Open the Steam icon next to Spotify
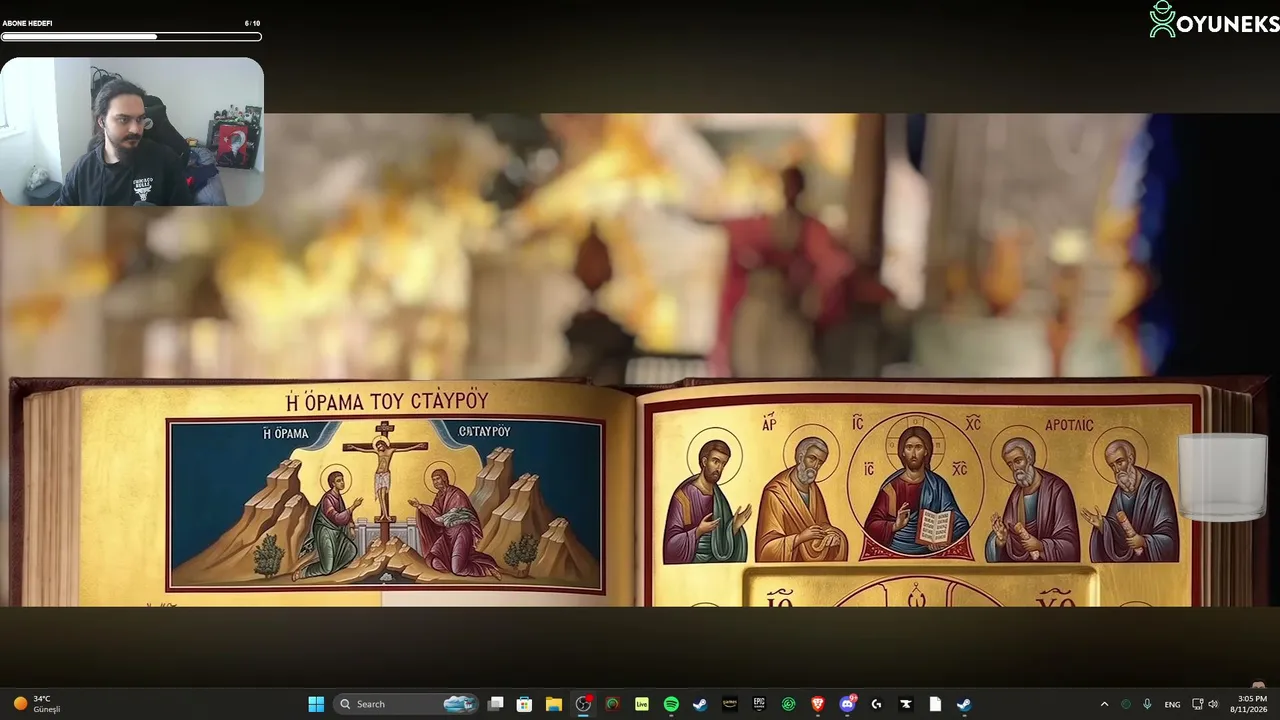 700,704
